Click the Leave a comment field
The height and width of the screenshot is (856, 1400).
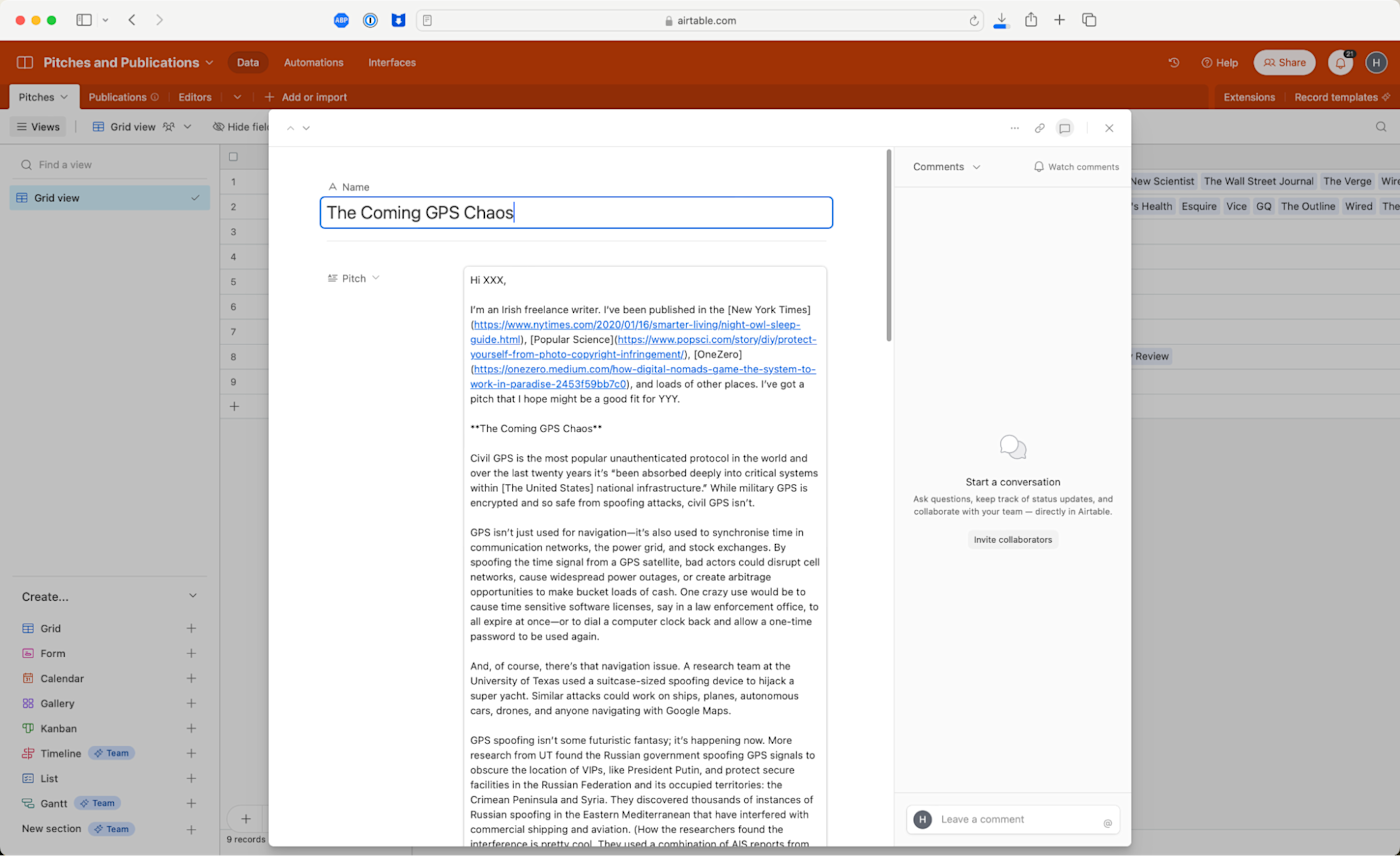tap(1013, 819)
